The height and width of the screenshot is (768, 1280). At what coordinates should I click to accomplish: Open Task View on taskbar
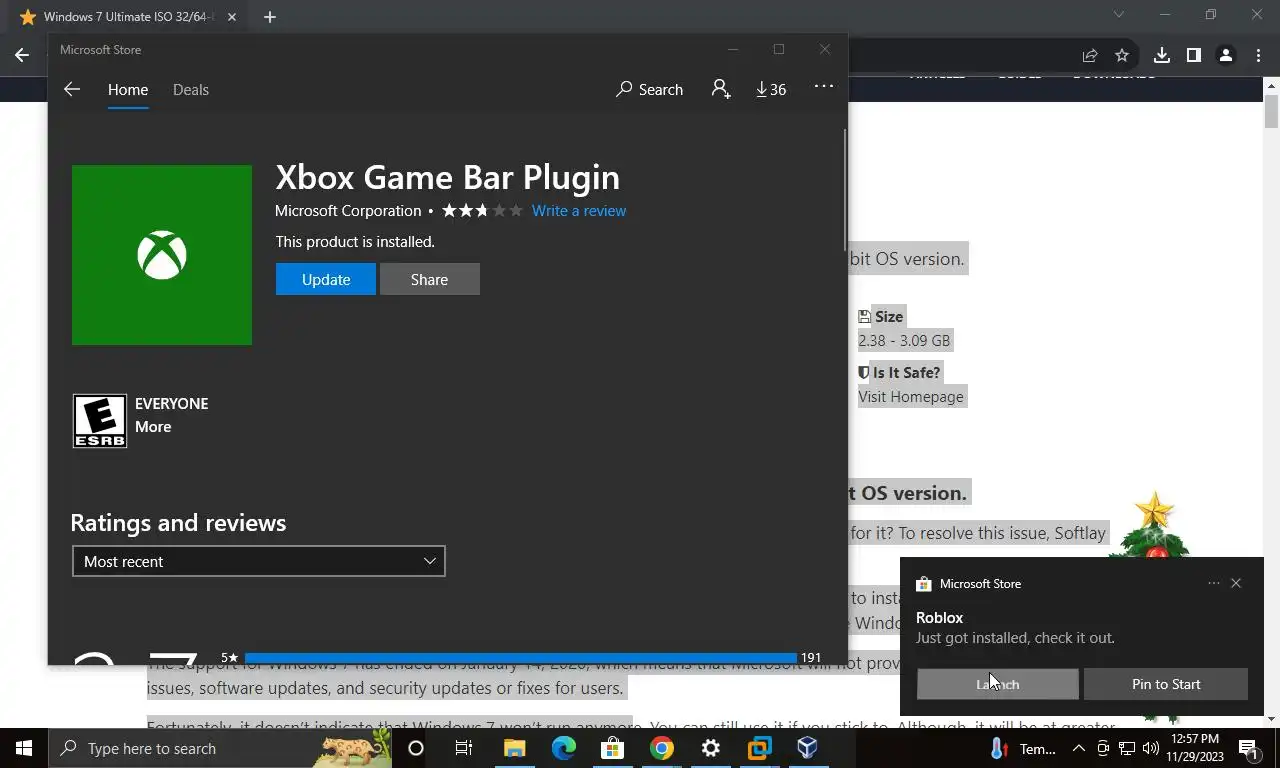[464, 748]
